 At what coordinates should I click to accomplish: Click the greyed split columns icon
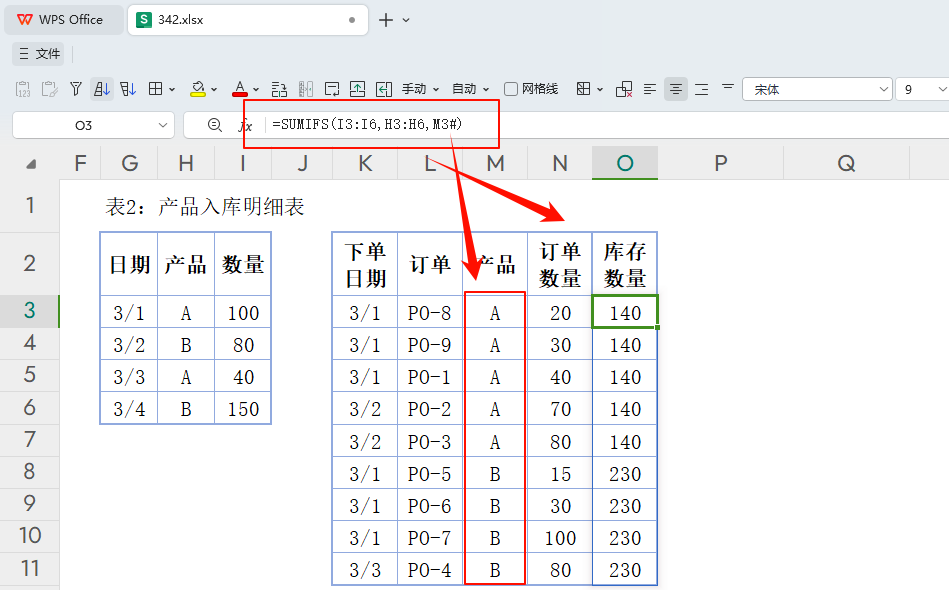[306, 90]
